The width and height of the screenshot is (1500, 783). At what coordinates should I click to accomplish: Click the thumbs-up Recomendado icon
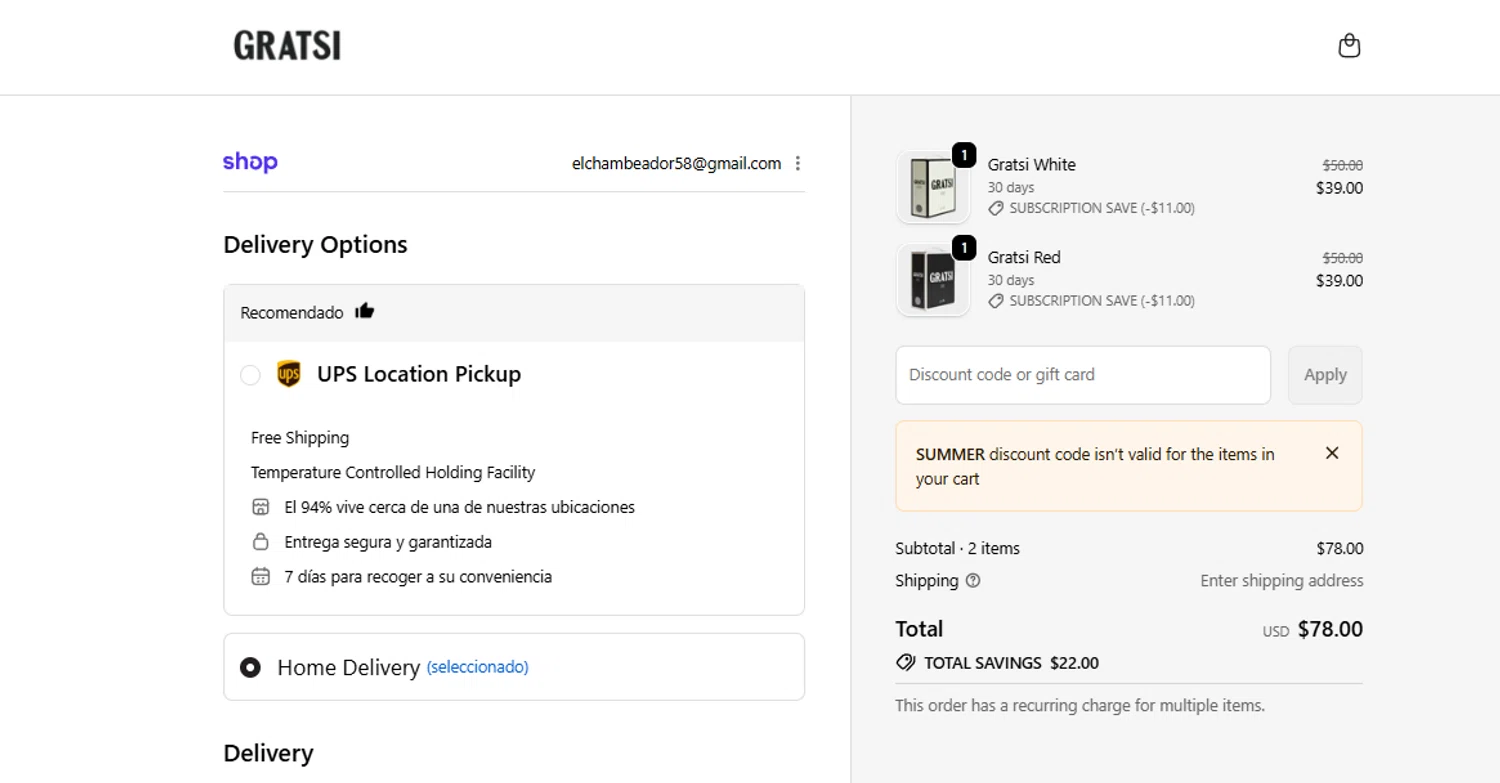pos(364,311)
